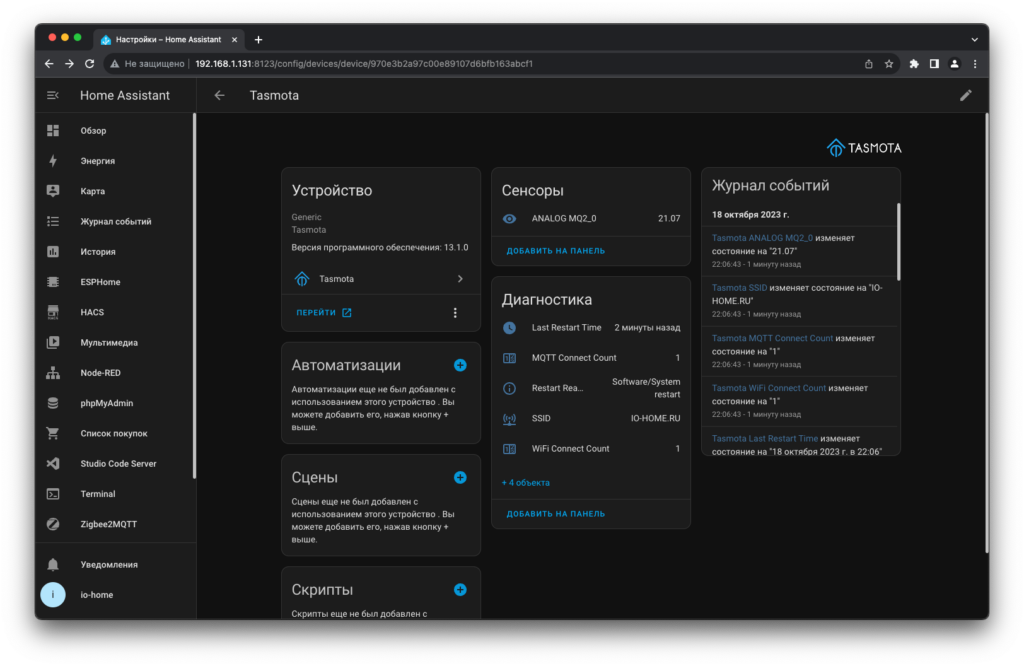Viewport: 1024px width, 666px height.
Task: Expand the +4 объекта hidden entities
Action: [x=526, y=483]
